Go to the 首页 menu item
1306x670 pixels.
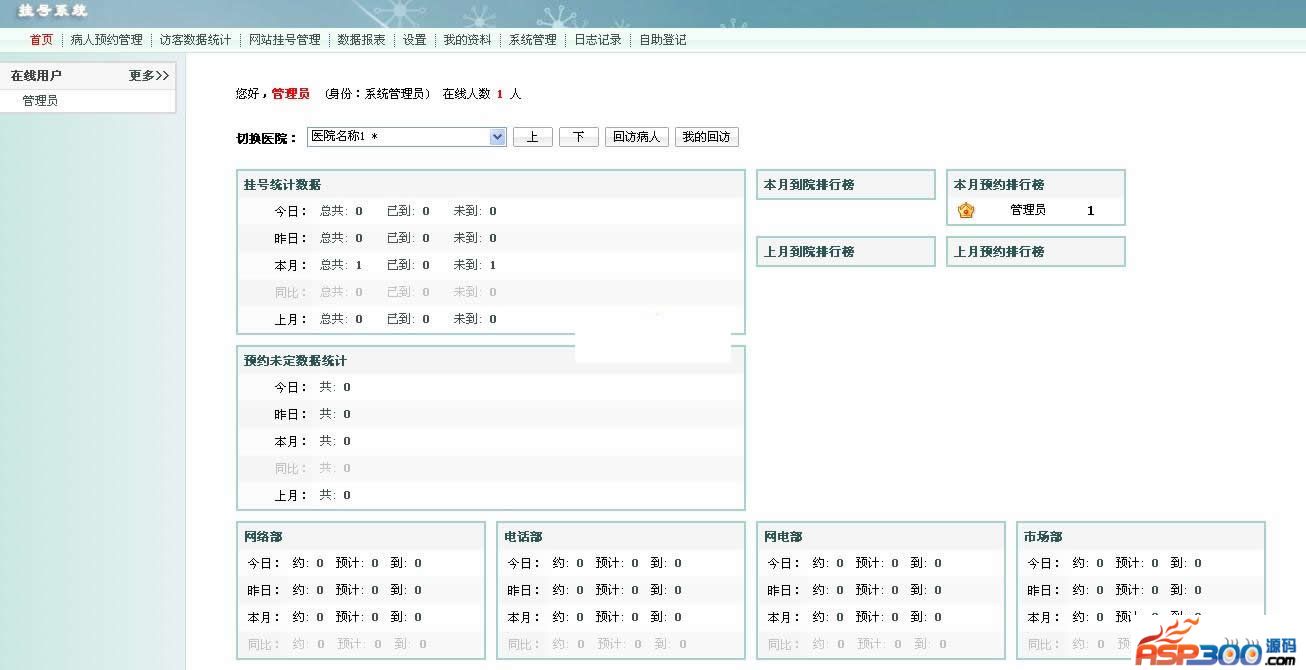pos(41,40)
